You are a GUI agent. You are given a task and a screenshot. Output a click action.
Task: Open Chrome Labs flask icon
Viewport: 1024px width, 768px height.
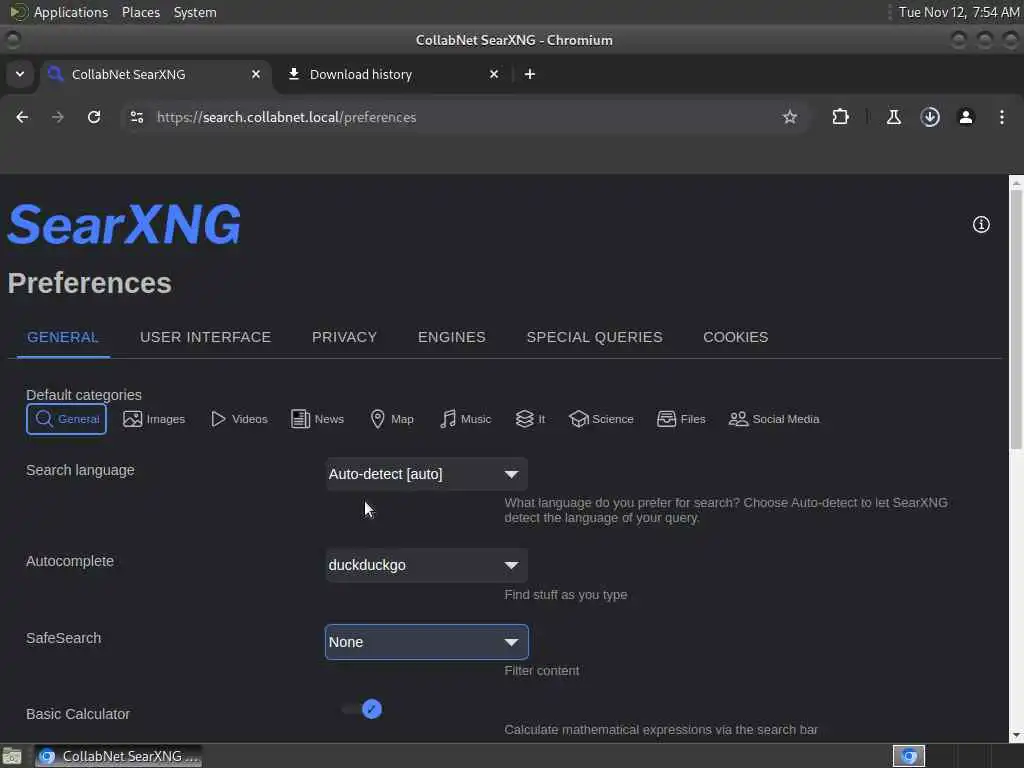point(893,117)
